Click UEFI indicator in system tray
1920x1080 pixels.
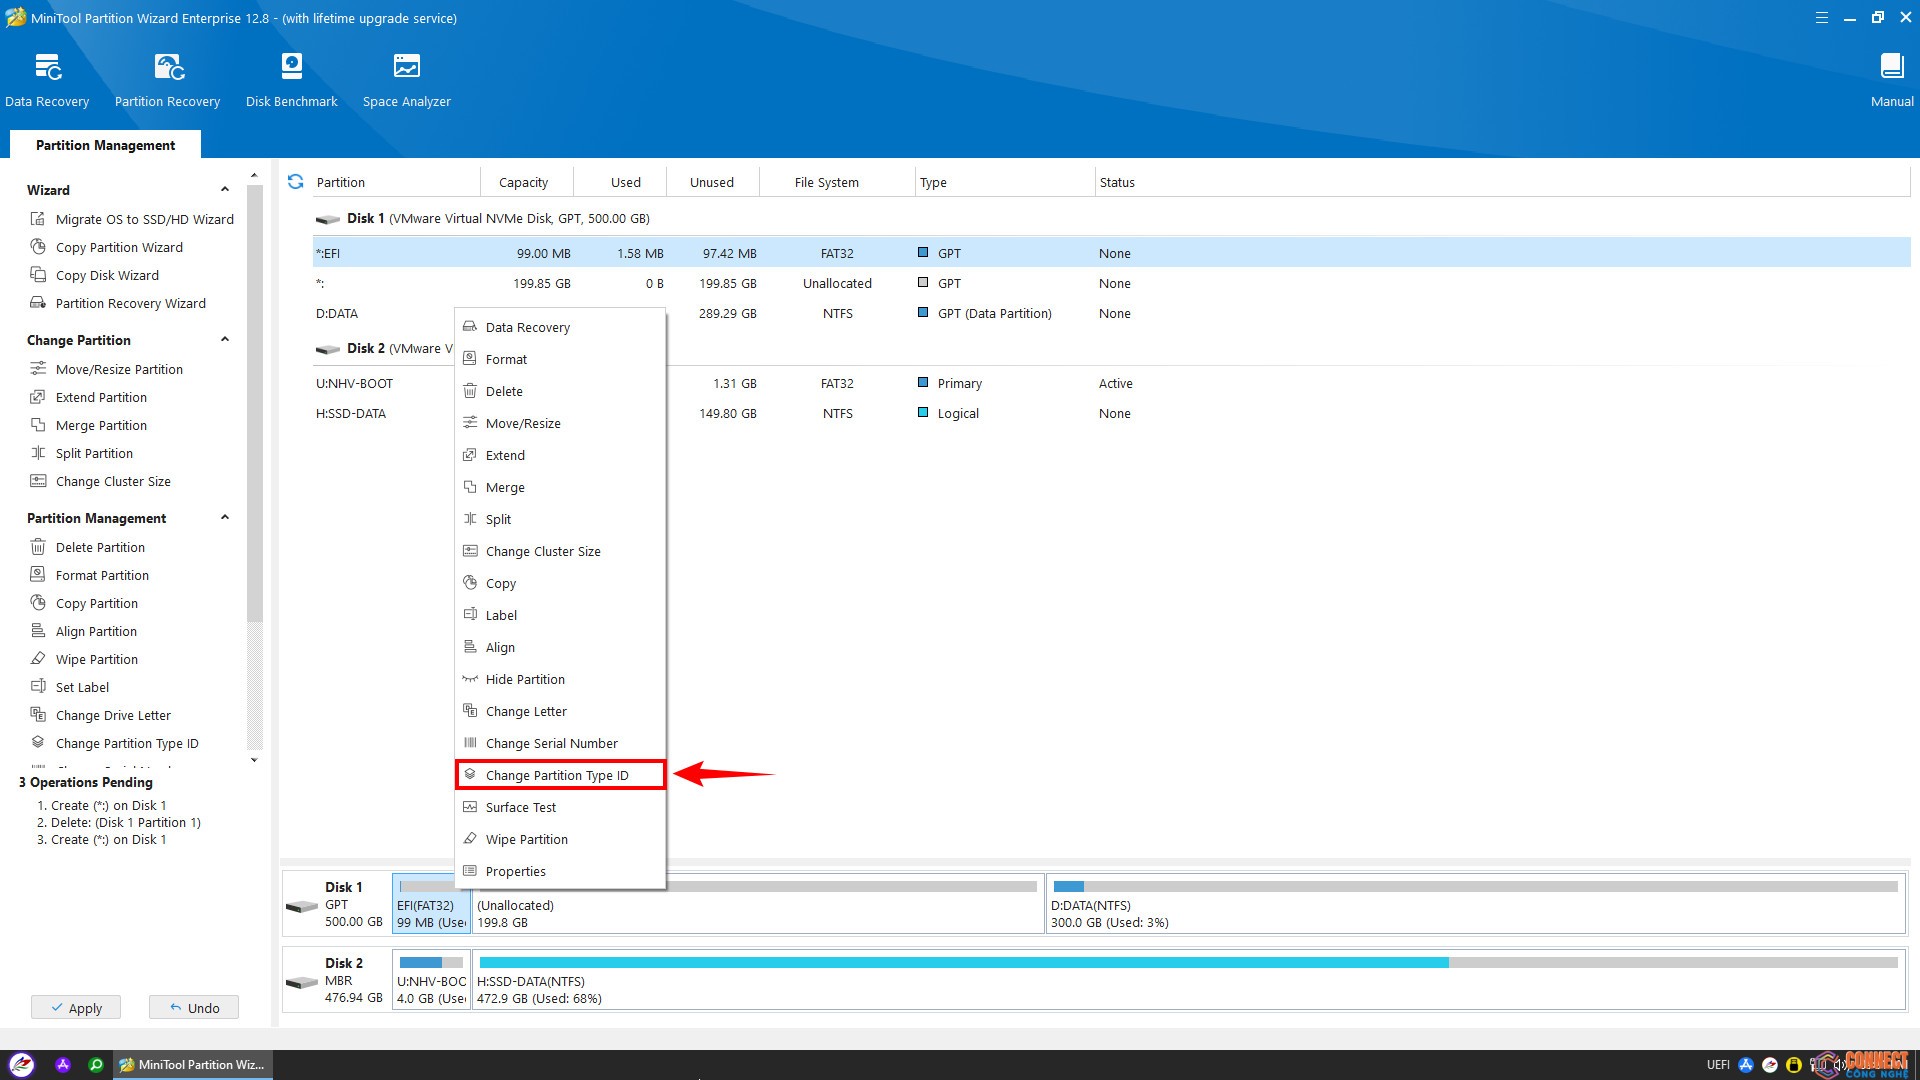pos(1717,1065)
